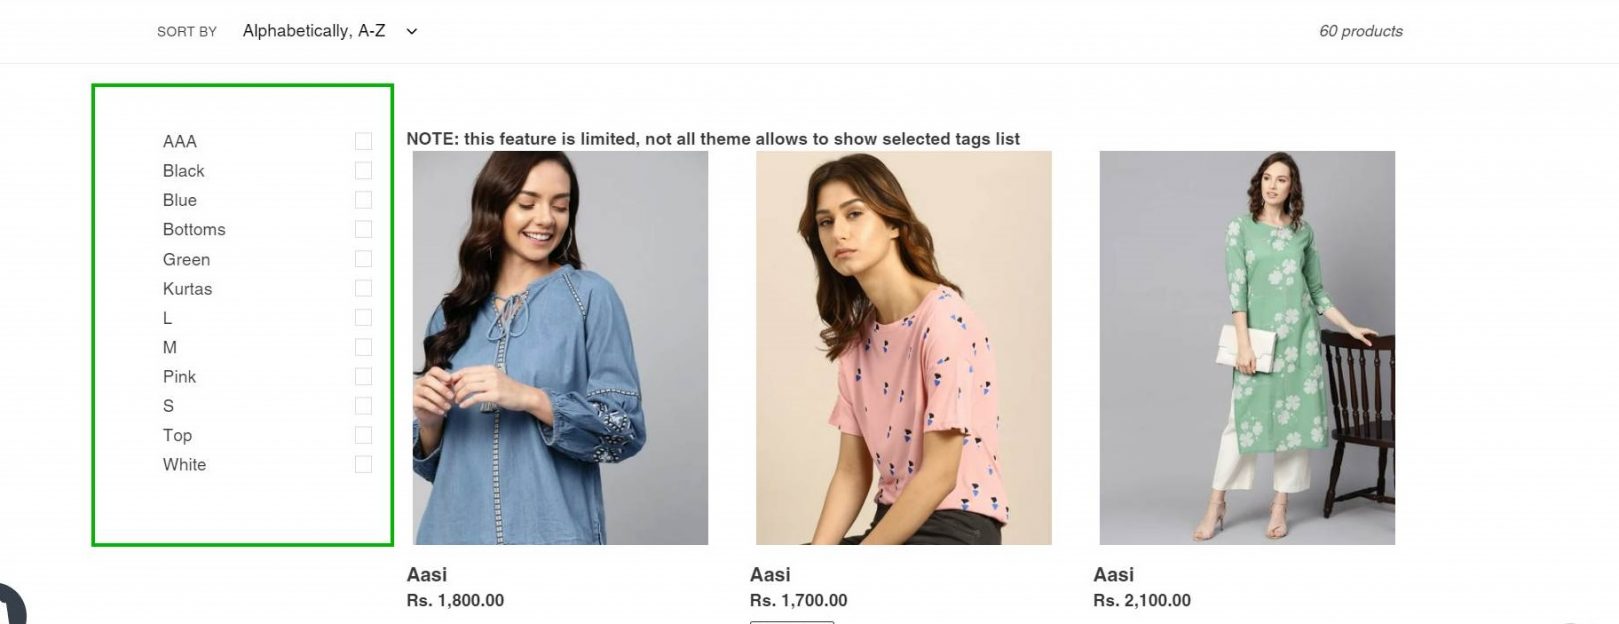Click the Aasi title priced Rs. 2,100.00

(x=1114, y=575)
